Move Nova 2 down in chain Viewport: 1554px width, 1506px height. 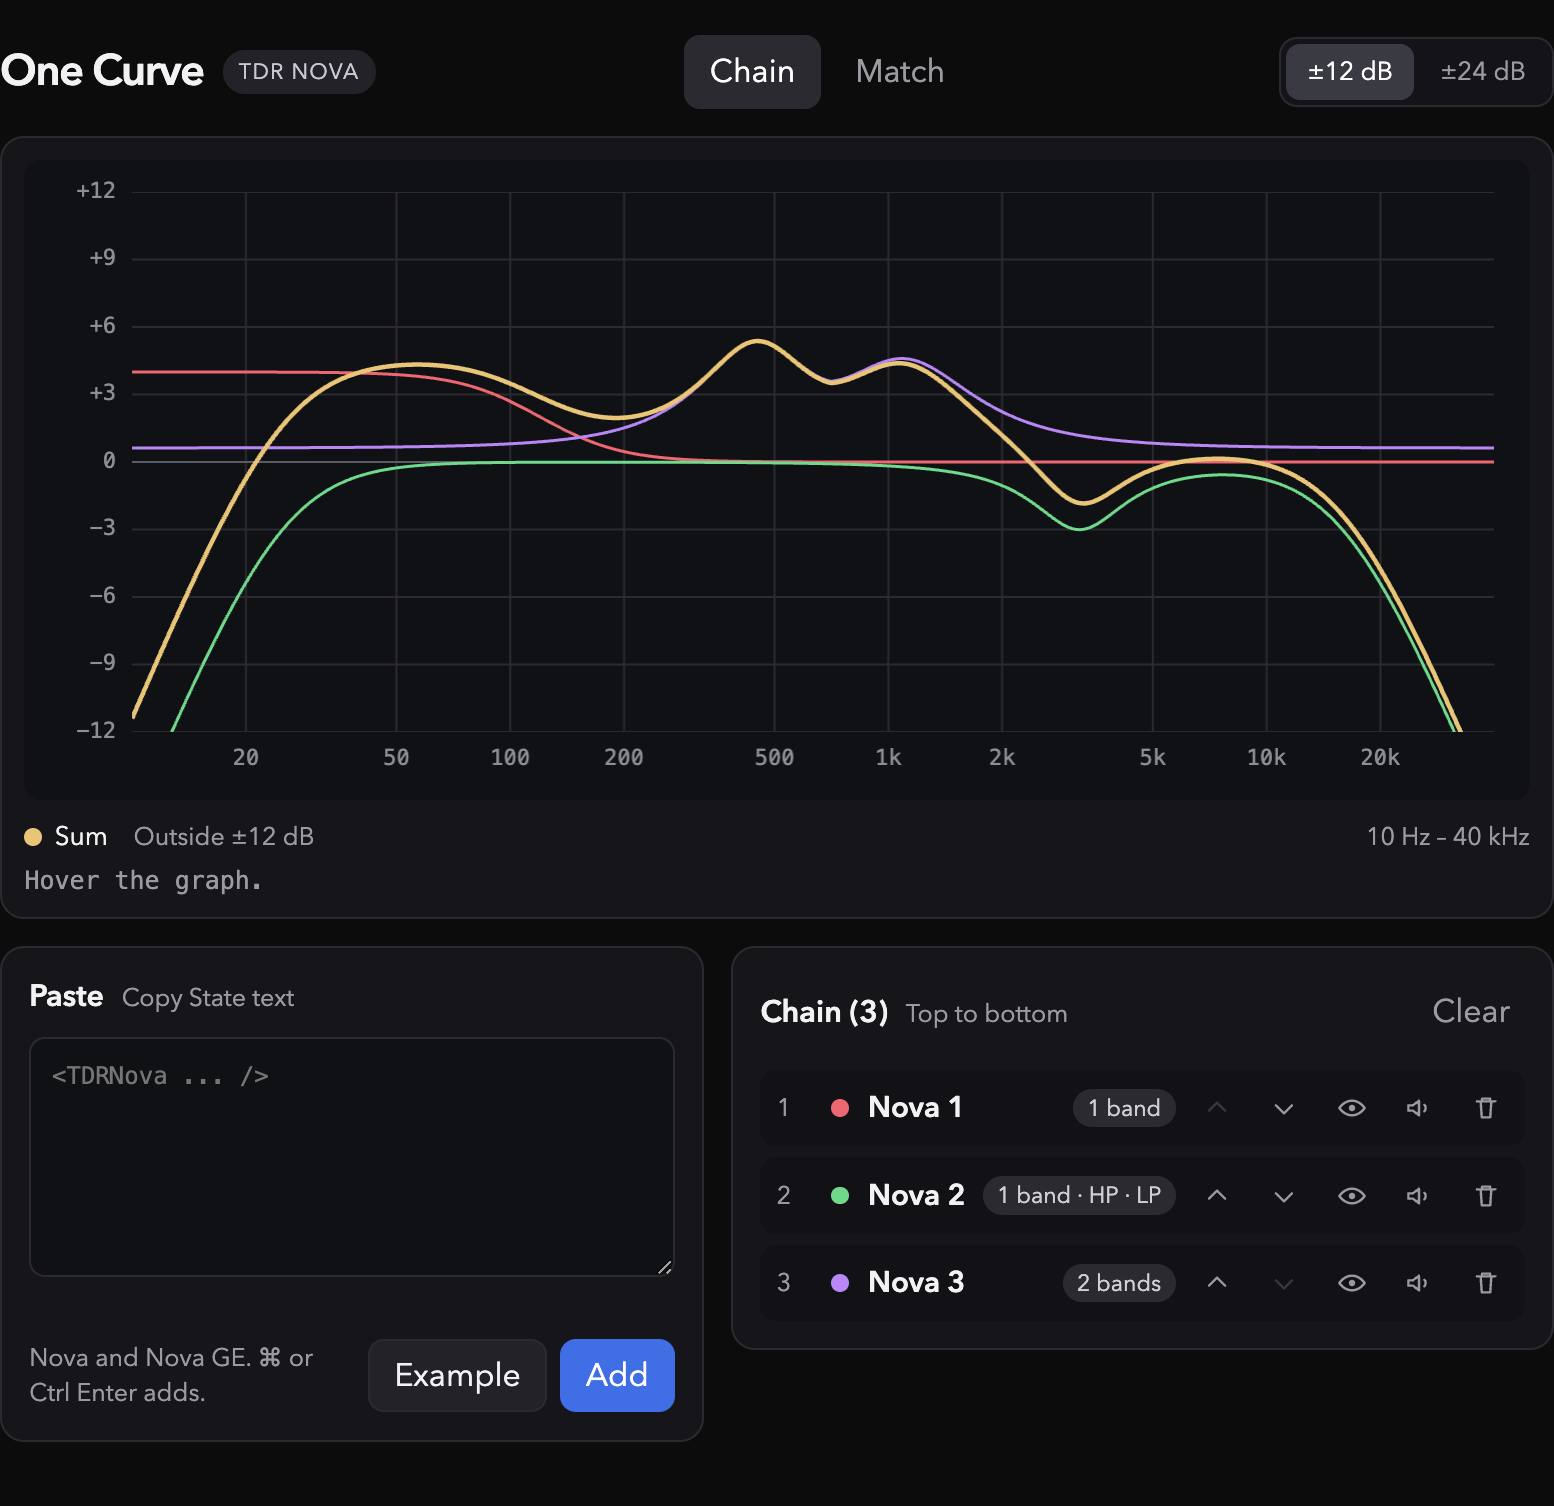pyautogui.click(x=1284, y=1196)
